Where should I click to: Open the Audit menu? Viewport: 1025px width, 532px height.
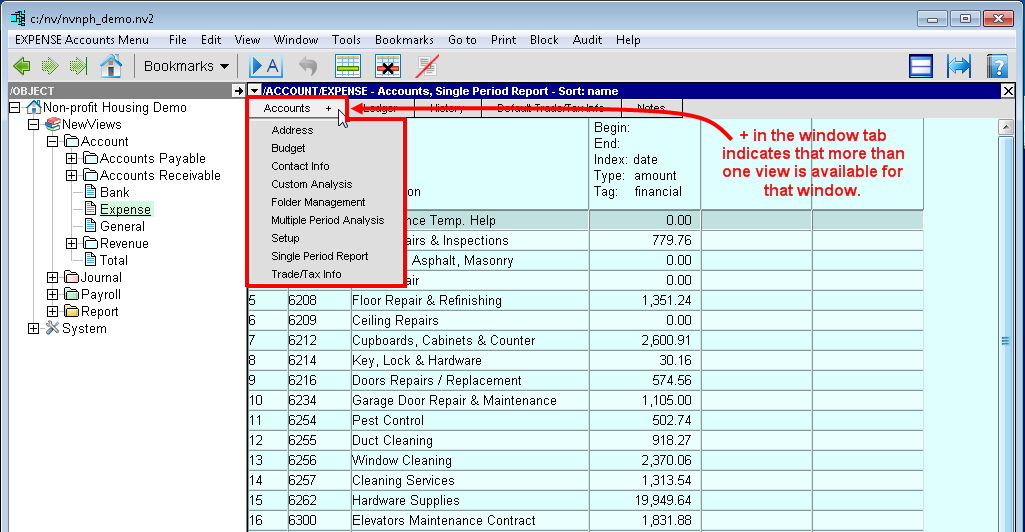[x=587, y=40]
